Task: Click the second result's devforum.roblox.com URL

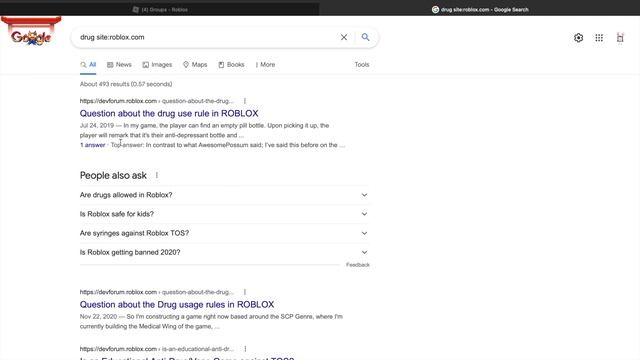Action: 157,292
